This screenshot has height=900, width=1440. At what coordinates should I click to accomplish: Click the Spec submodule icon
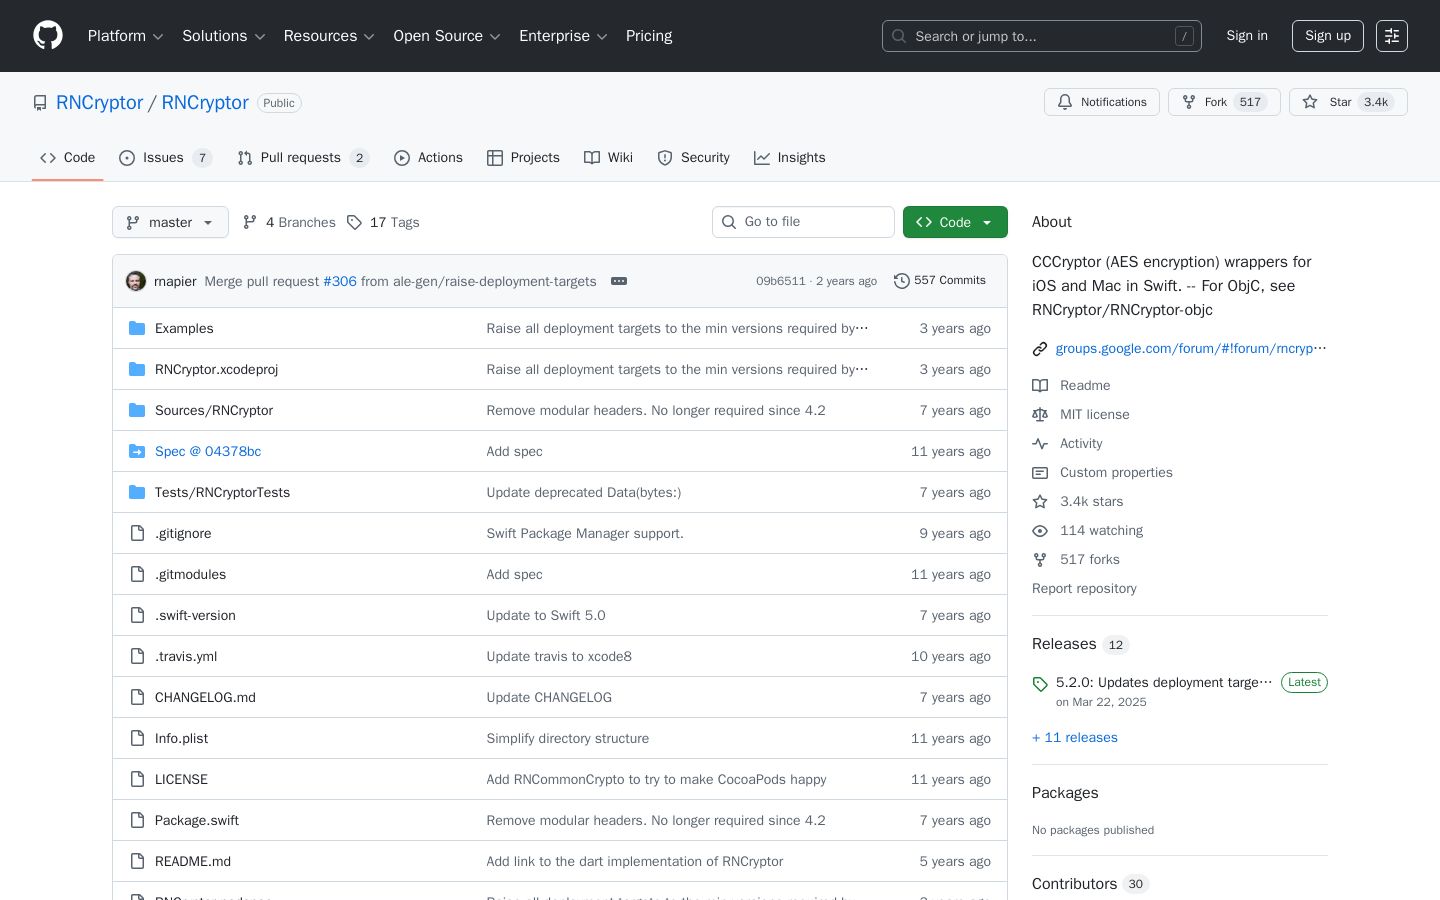(x=137, y=451)
